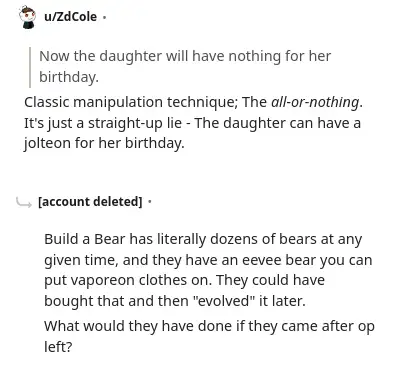The image size is (400, 382).
Task: Click the dot separator after [account deleted]
Action: [150, 202]
